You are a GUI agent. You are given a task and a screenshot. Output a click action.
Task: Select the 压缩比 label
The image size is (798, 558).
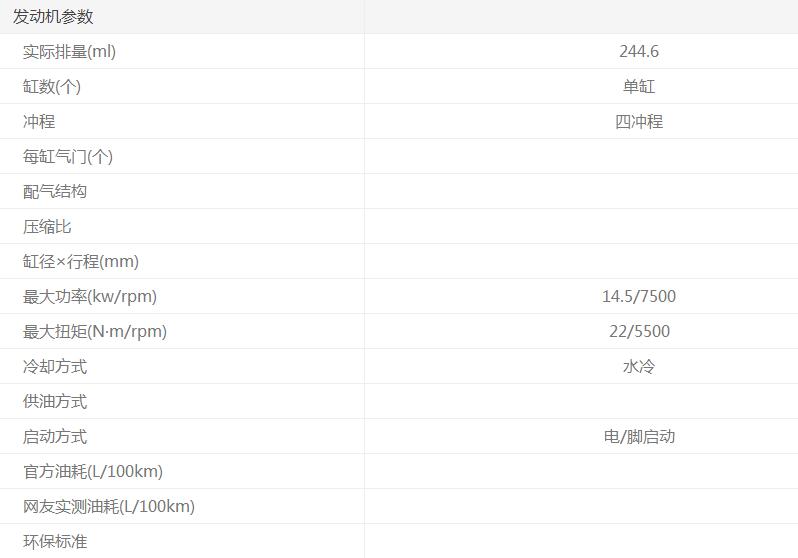point(47,227)
